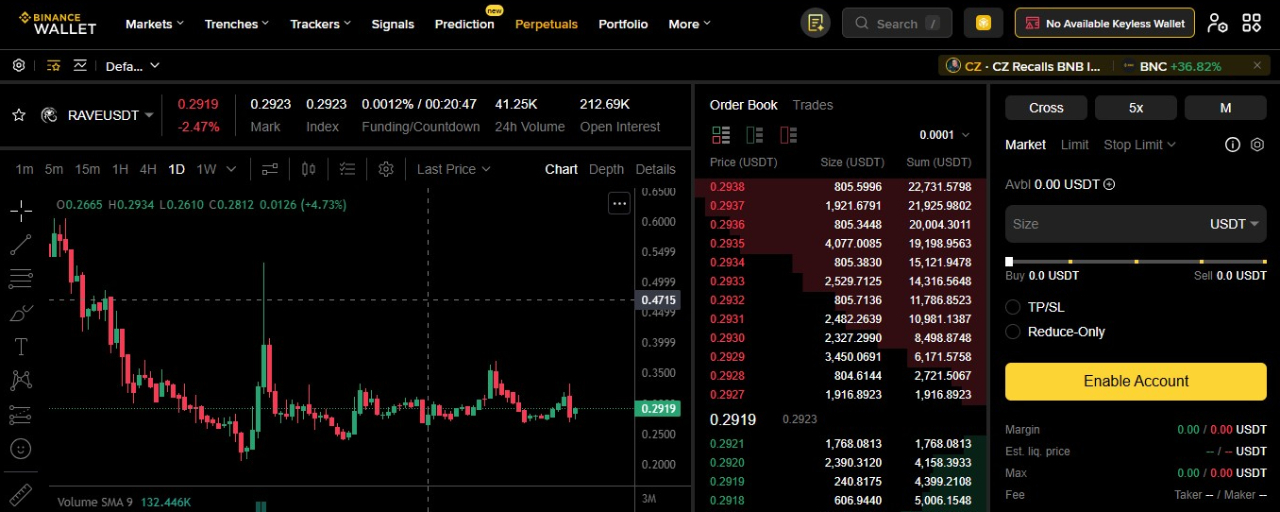Dismiss the news ticker banner
1280x512 pixels.
1257,66
